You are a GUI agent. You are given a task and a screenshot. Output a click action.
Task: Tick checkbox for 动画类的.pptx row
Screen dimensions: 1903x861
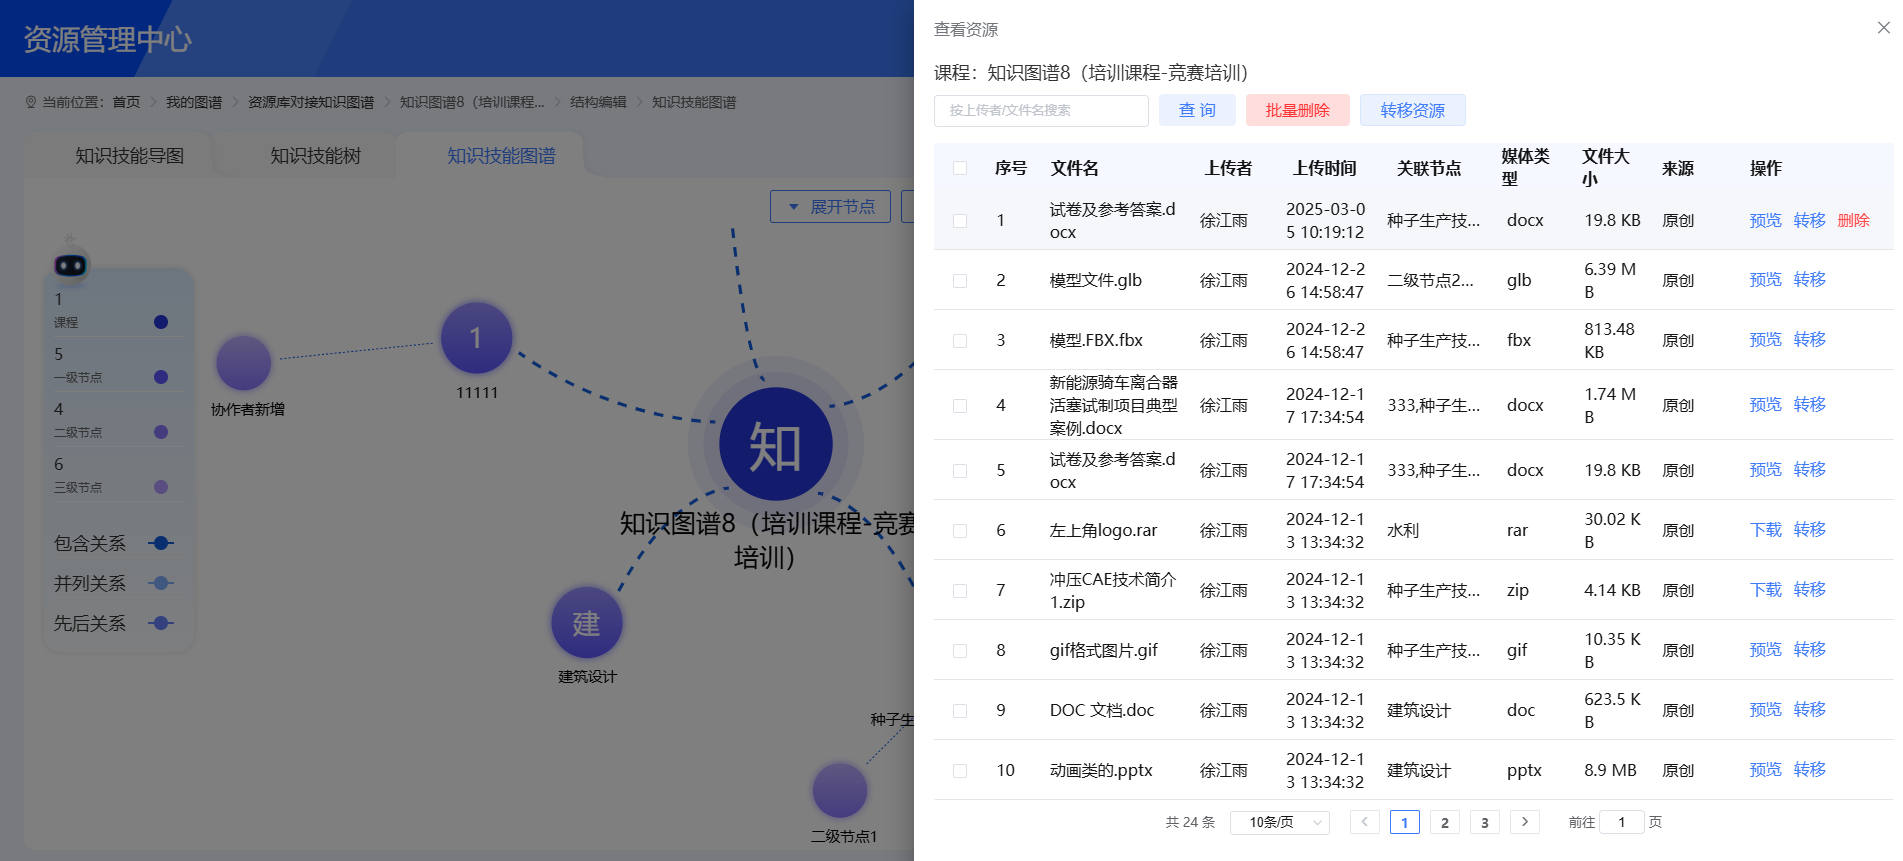[x=960, y=770]
